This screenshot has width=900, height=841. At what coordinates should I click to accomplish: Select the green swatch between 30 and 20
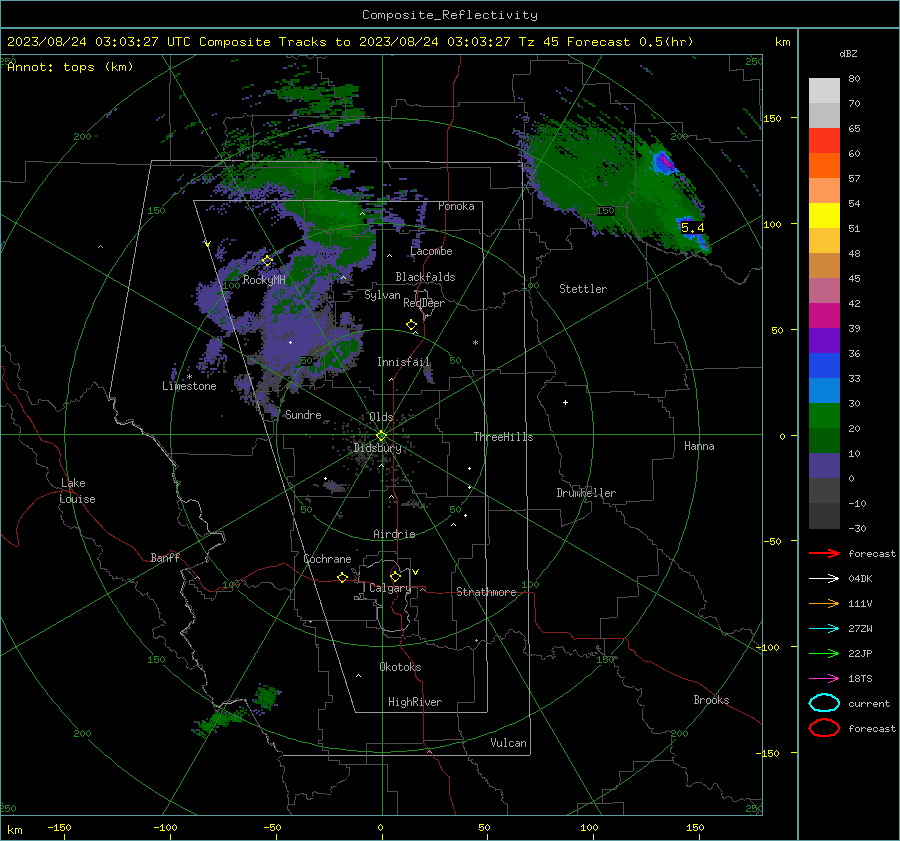coord(824,416)
